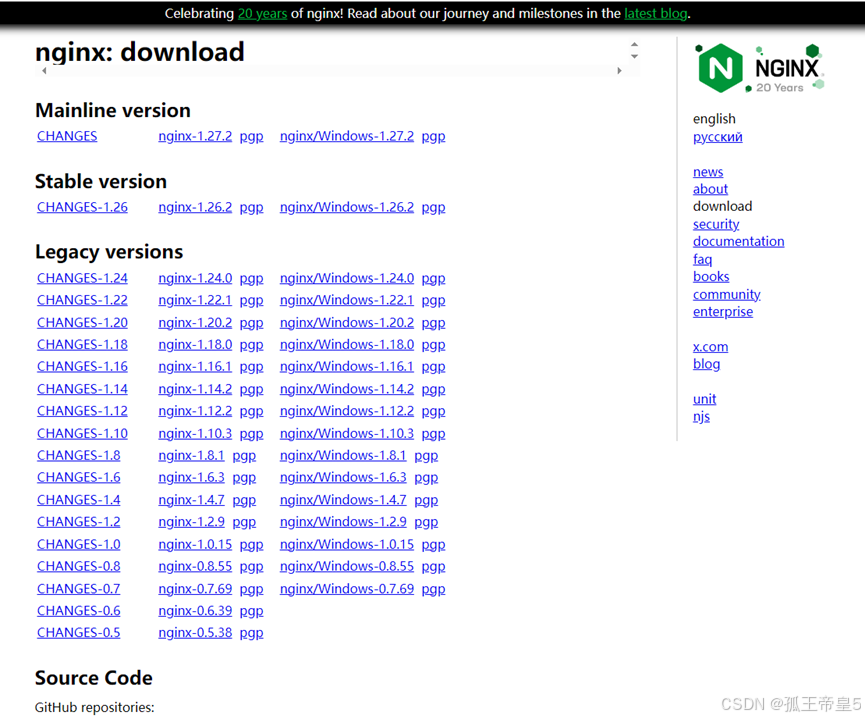Image resolution: width=865 pixels, height=719 pixels.
Task: Open pgp signature for nginx/Windows-1.8.1
Action: pos(426,456)
